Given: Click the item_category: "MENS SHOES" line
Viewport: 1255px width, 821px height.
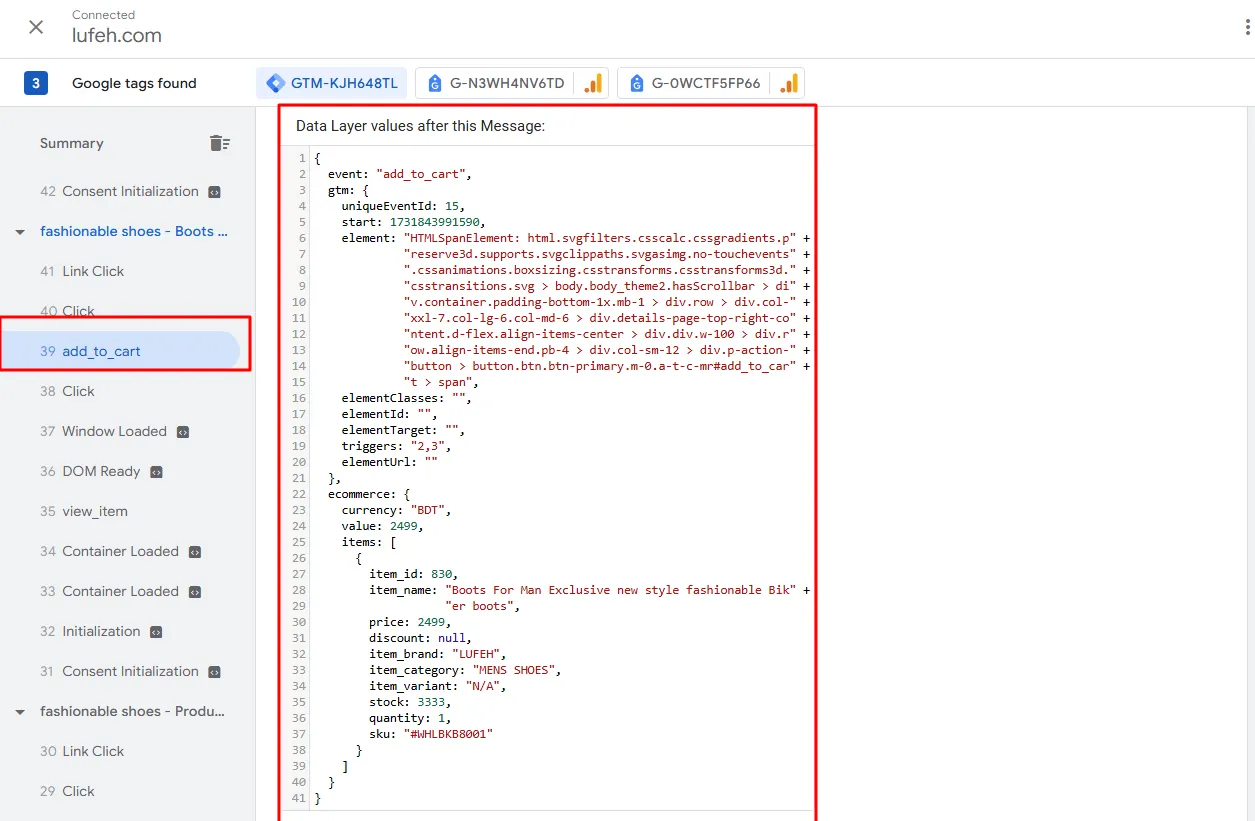Looking at the screenshot, I should 465,670.
